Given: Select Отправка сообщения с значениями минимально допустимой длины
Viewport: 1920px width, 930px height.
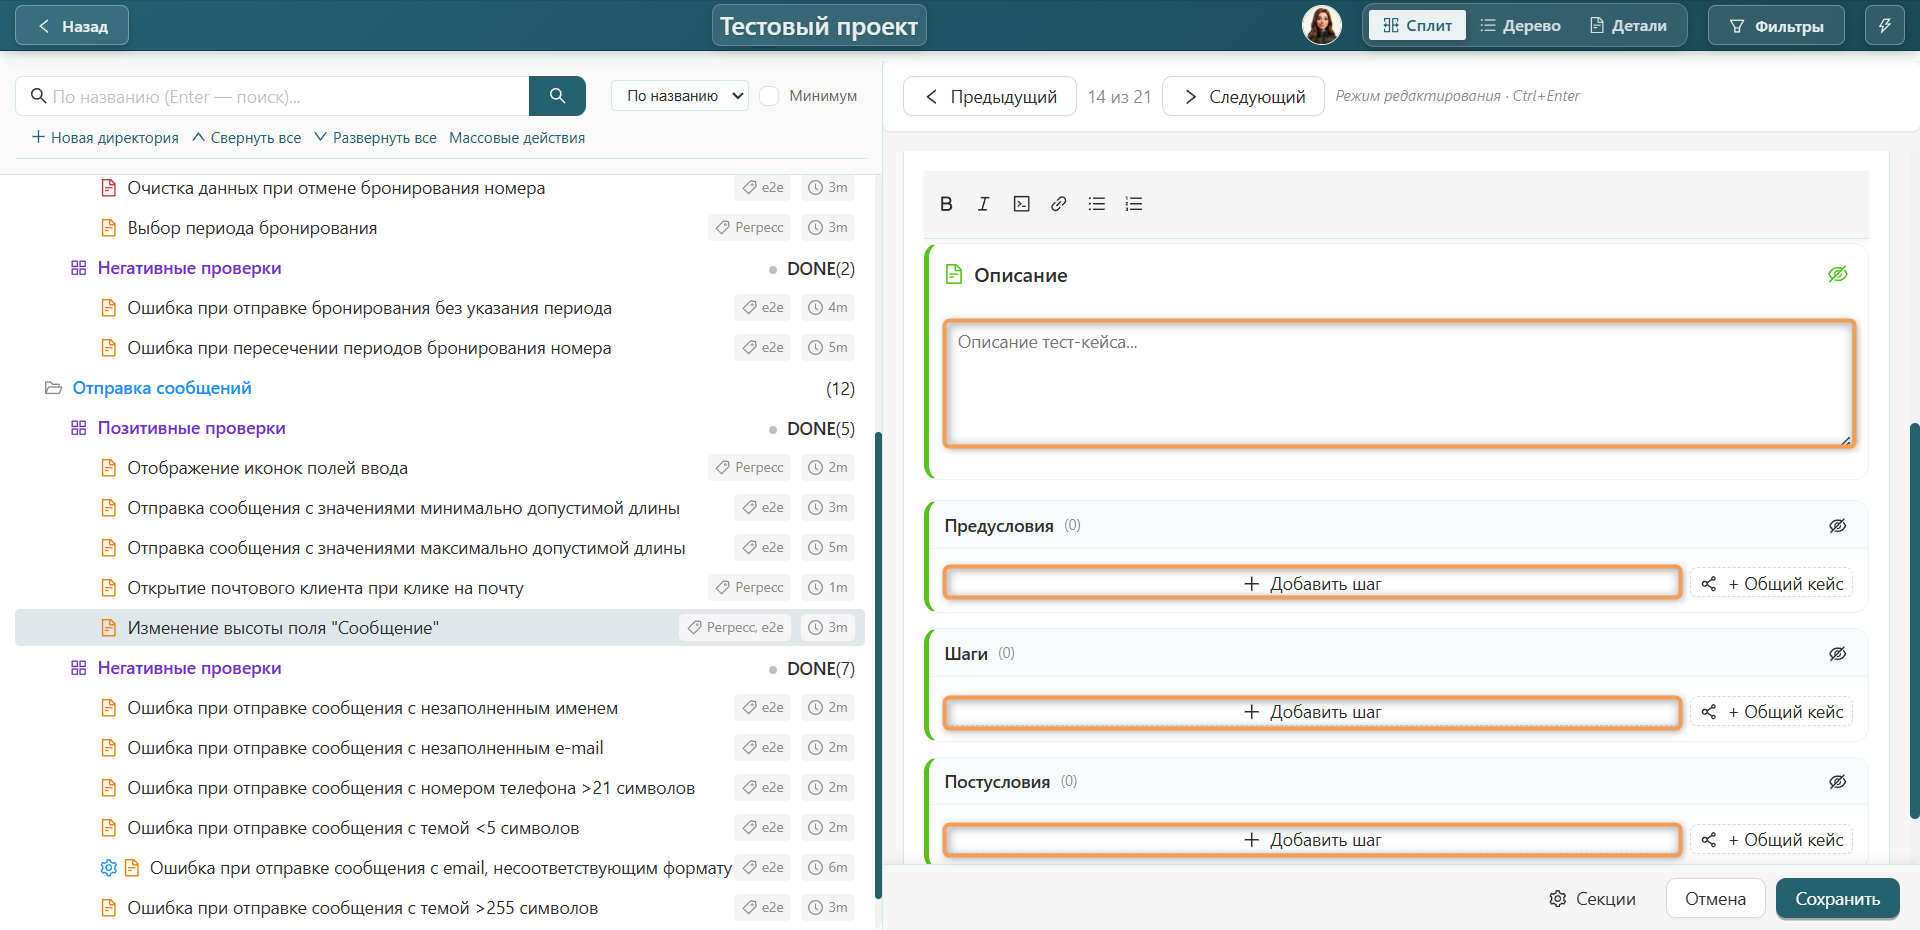Looking at the screenshot, I should [x=403, y=508].
